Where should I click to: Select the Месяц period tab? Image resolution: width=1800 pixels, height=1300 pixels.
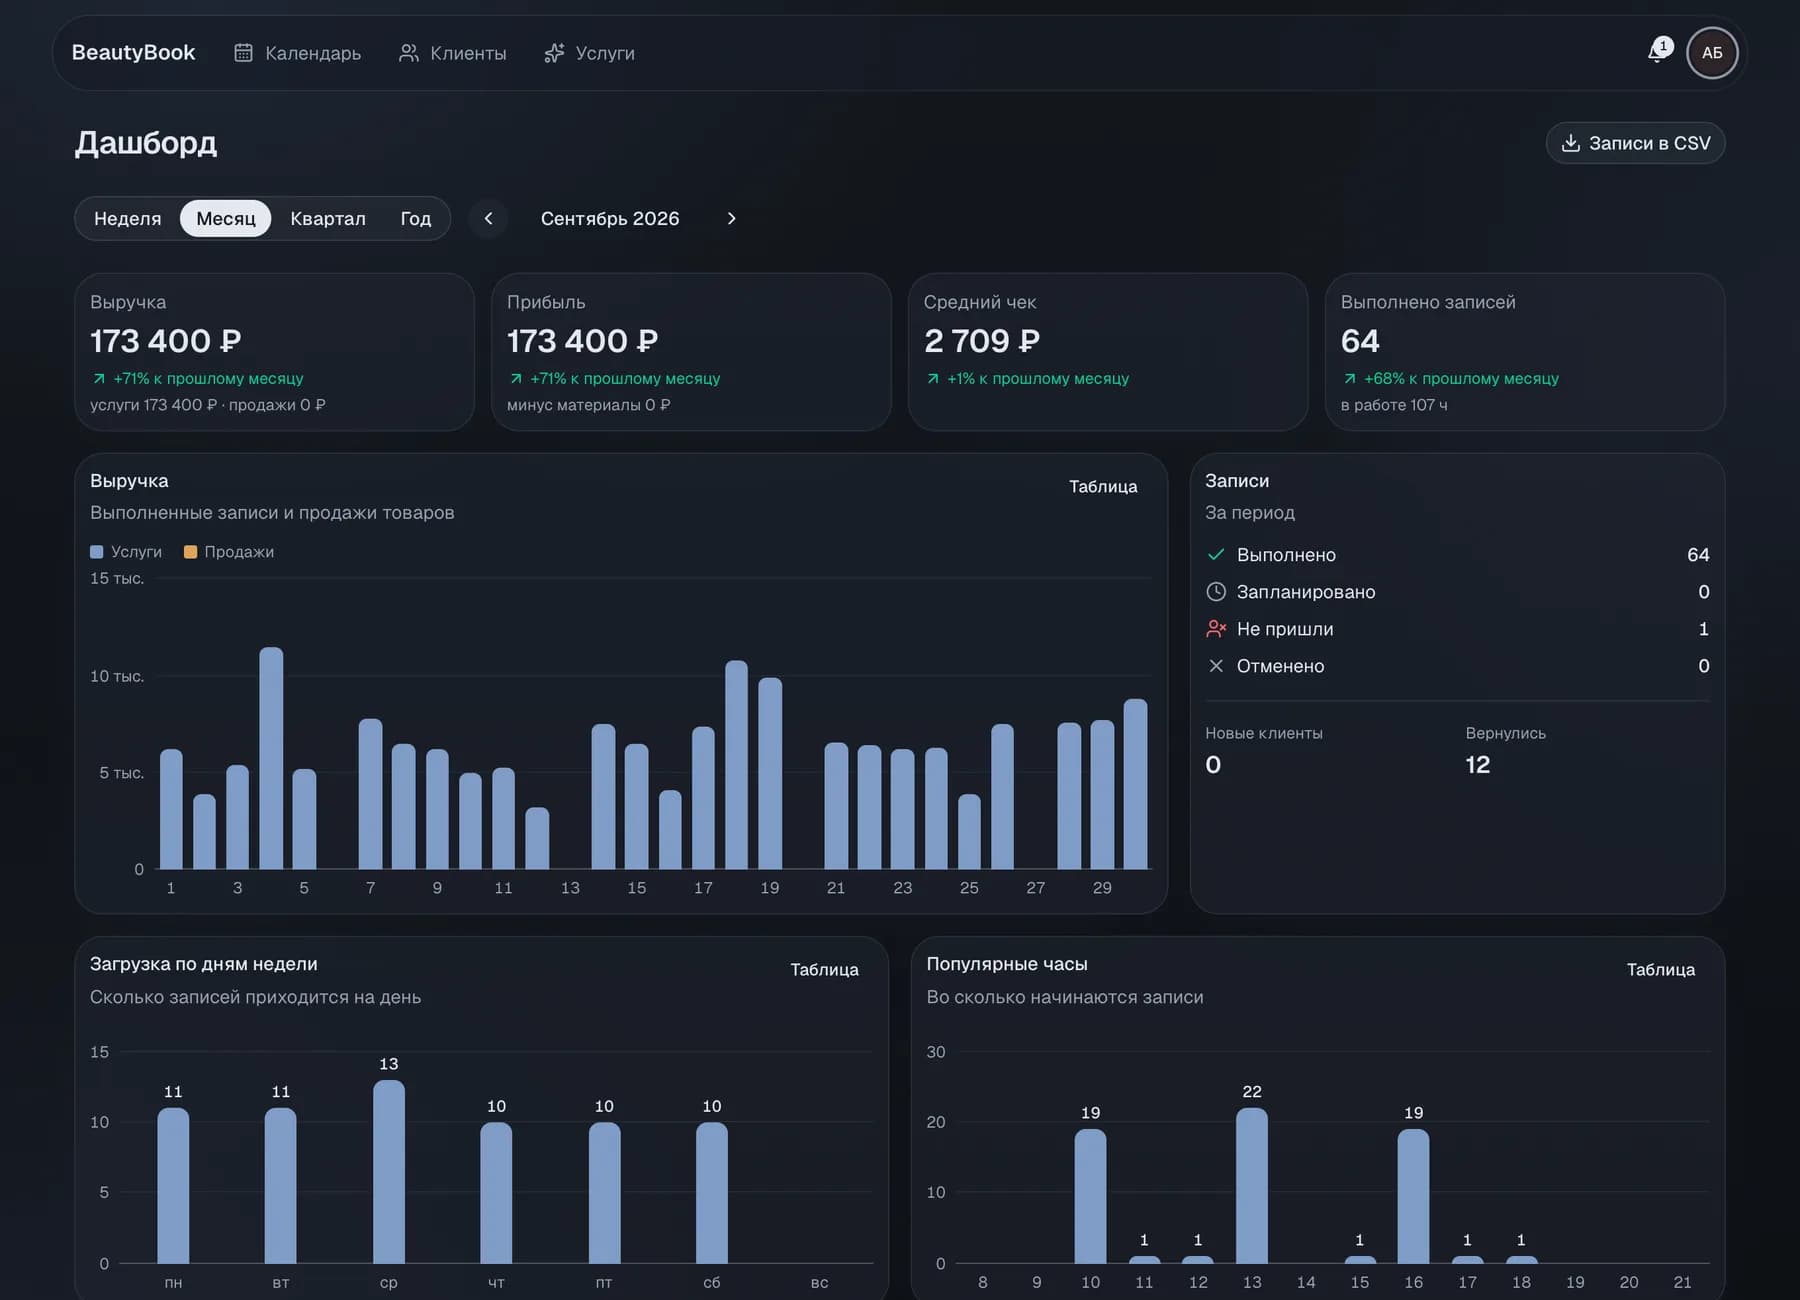(226, 218)
